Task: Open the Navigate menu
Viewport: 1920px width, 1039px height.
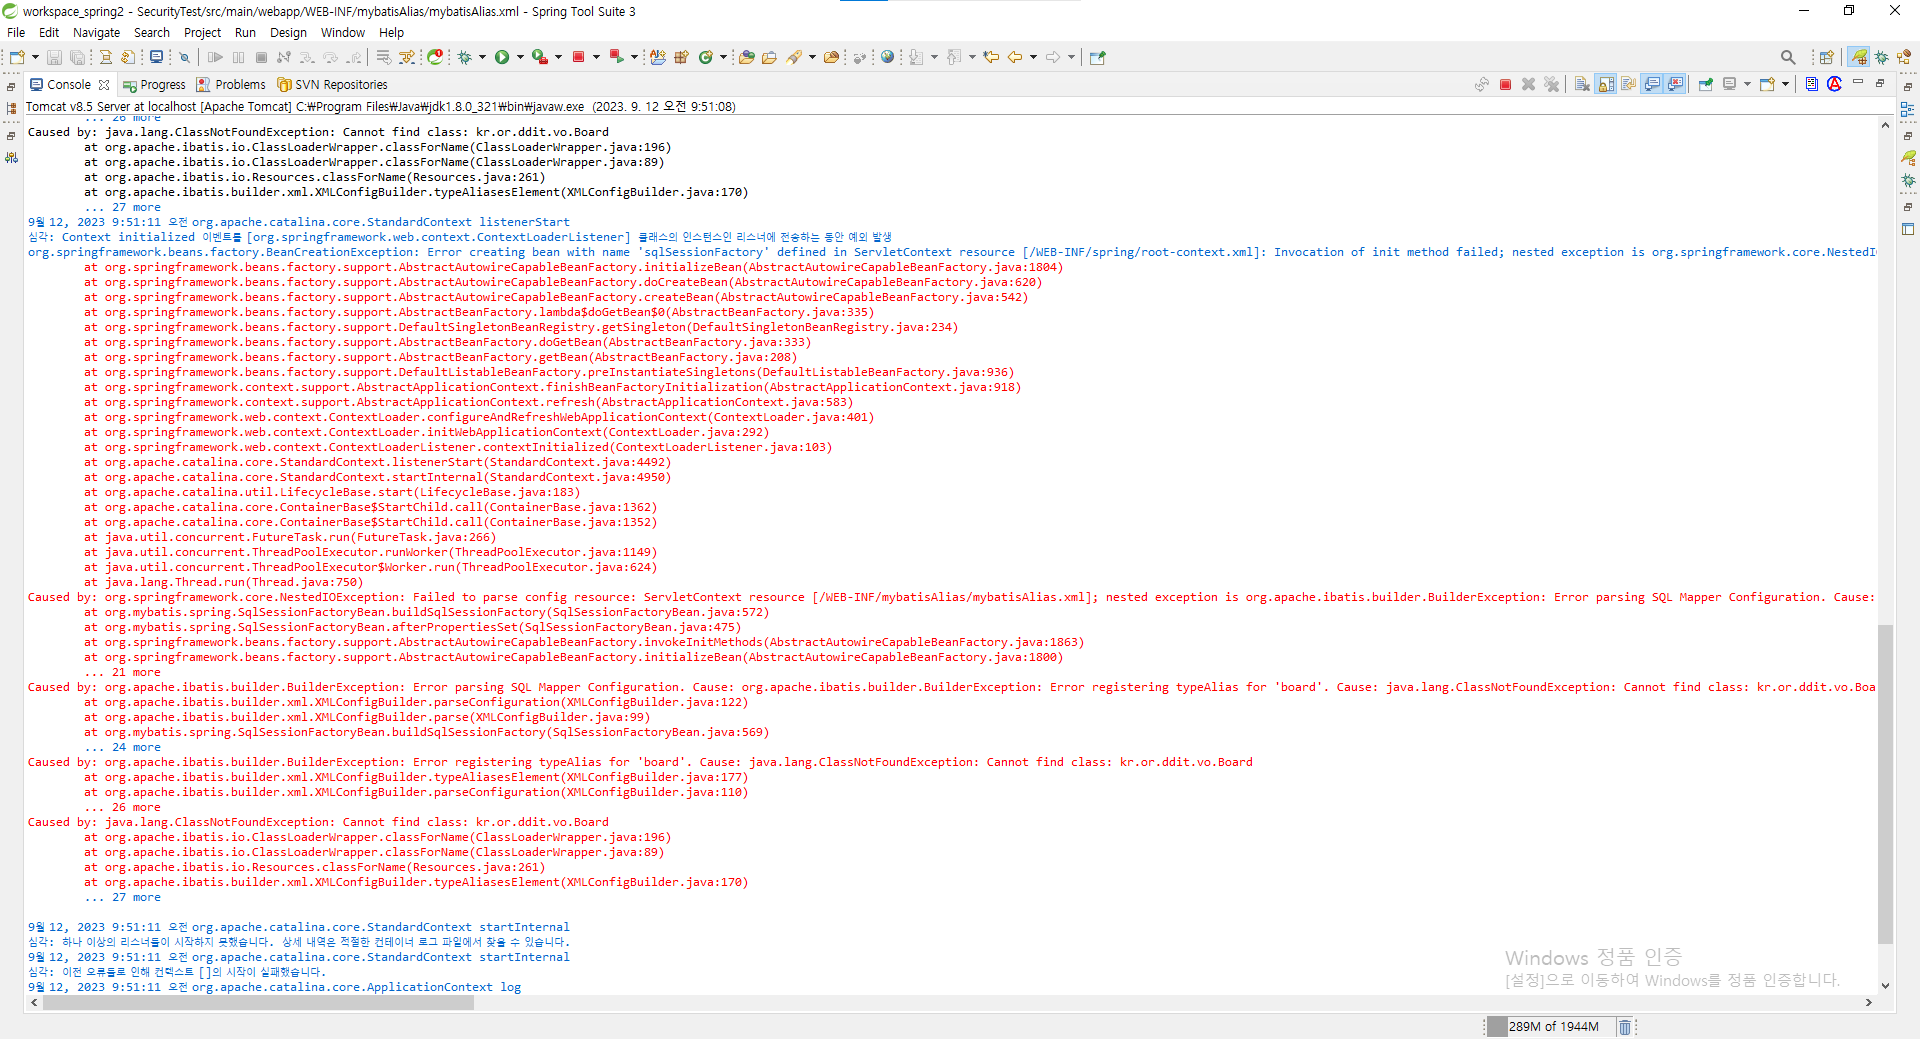Action: pos(96,33)
